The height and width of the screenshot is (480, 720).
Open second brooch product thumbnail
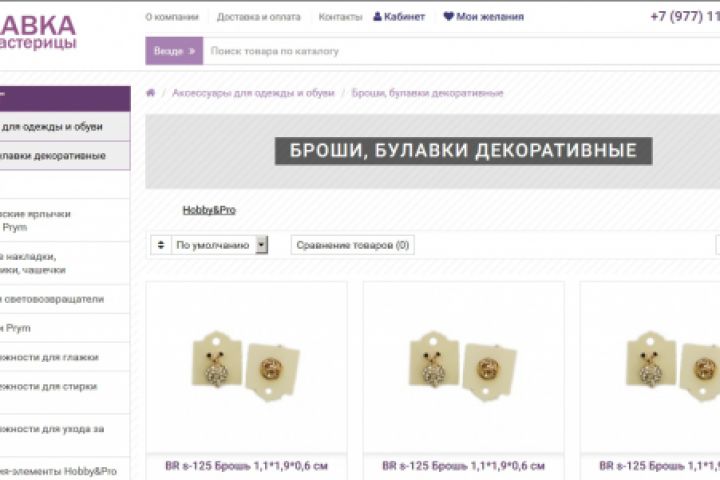click(464, 367)
